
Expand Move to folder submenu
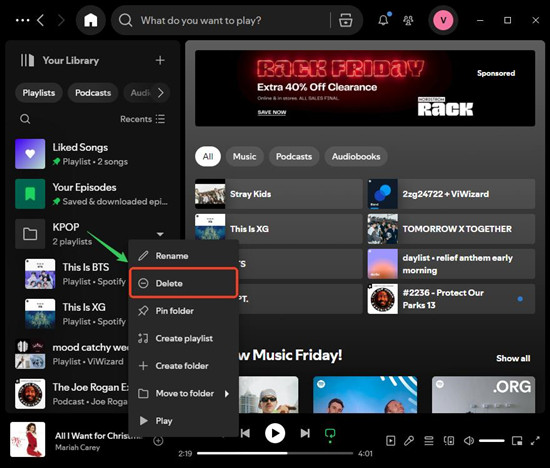pyautogui.click(x=183, y=393)
